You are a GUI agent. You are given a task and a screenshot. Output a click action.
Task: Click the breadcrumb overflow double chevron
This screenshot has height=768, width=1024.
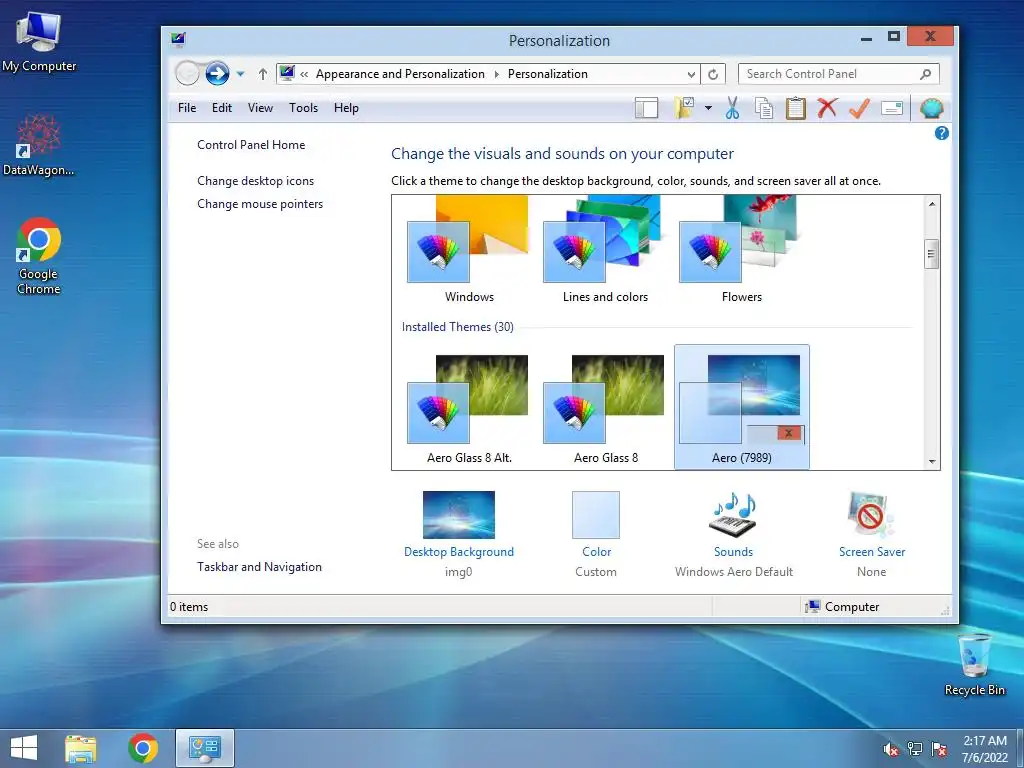pyautogui.click(x=304, y=74)
